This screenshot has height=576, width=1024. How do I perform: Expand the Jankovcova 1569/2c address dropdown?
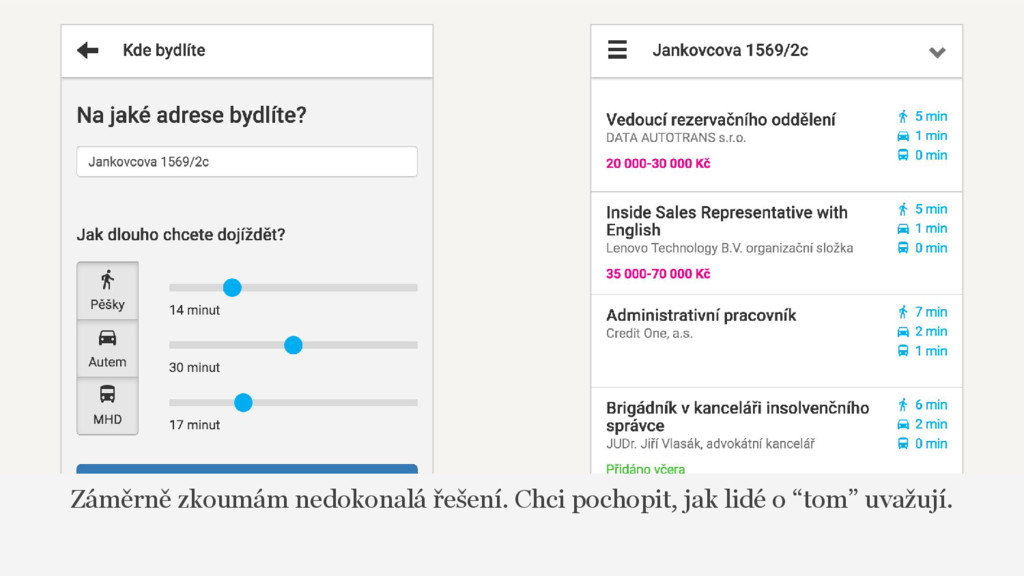[937, 52]
